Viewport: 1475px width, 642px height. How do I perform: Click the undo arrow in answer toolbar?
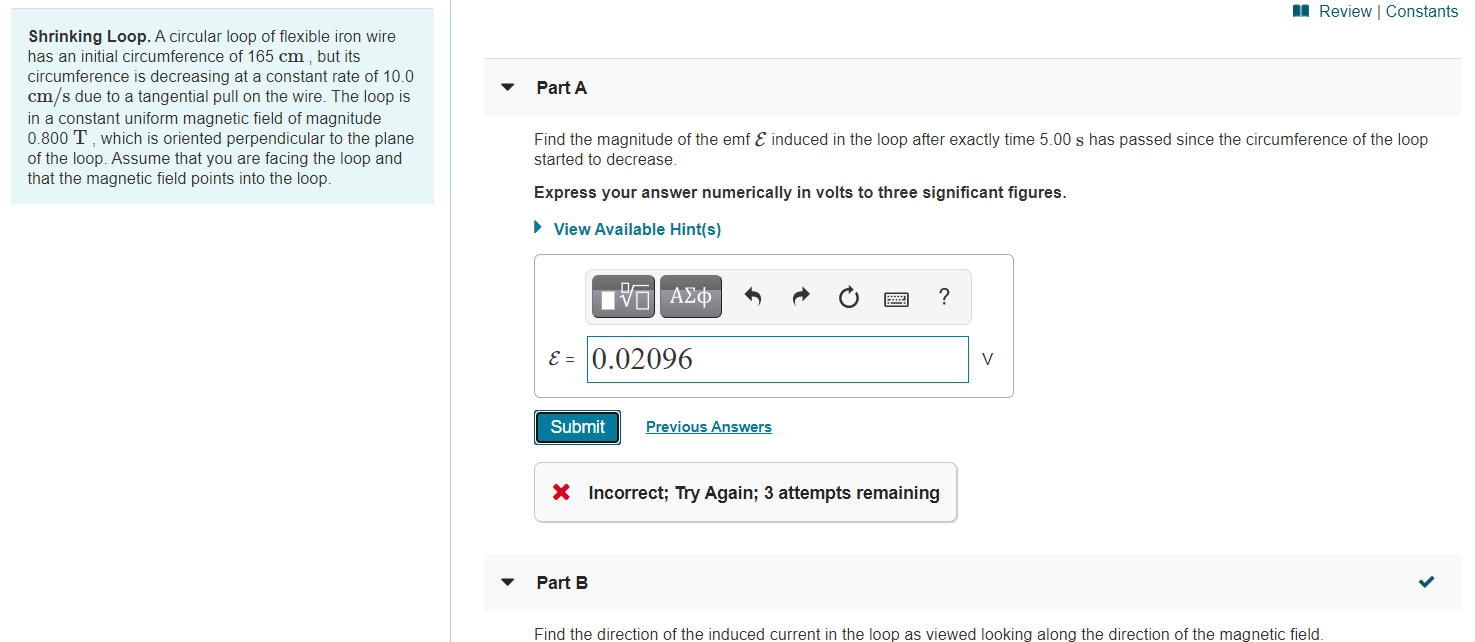(x=752, y=296)
